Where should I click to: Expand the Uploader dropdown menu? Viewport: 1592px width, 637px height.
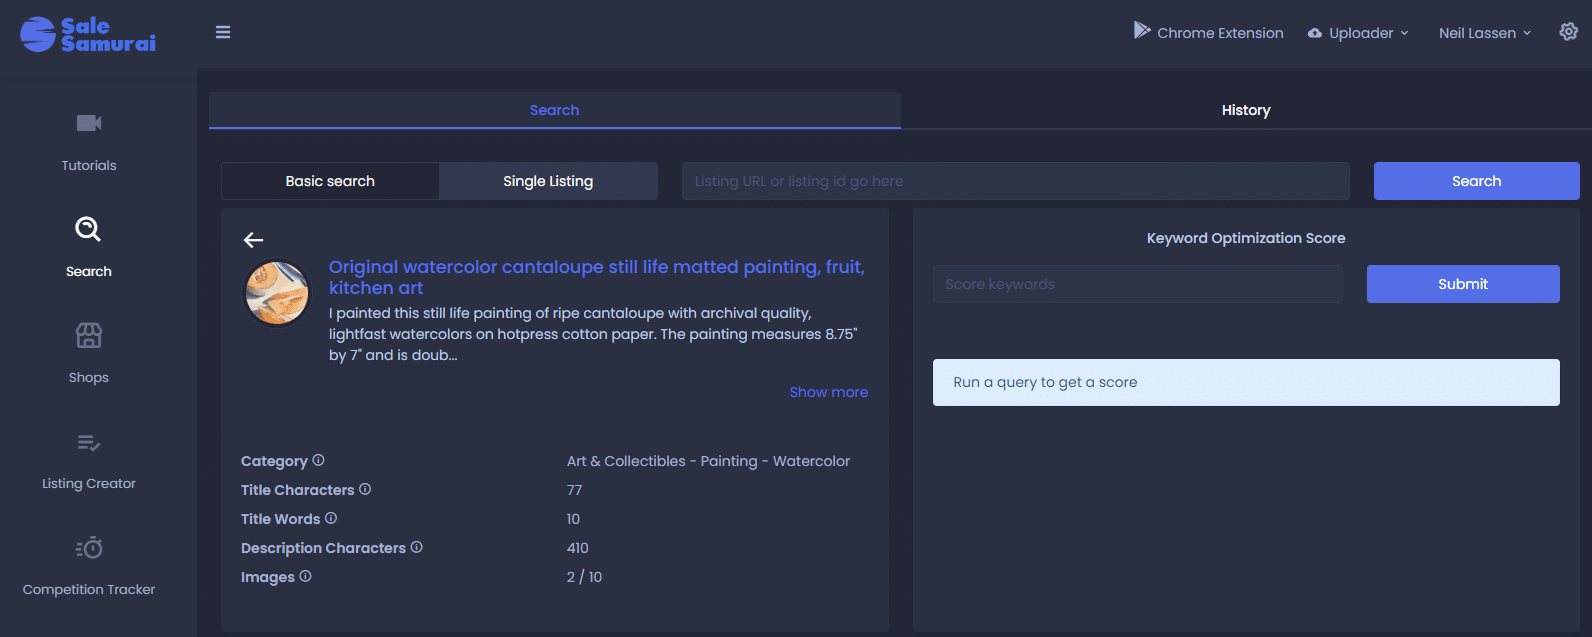coord(1358,33)
